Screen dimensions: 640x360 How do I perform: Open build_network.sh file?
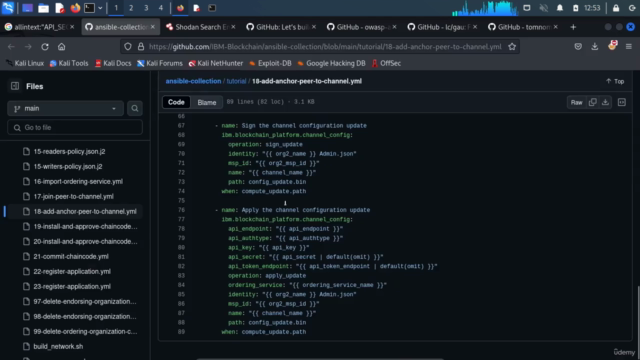(x=58, y=347)
